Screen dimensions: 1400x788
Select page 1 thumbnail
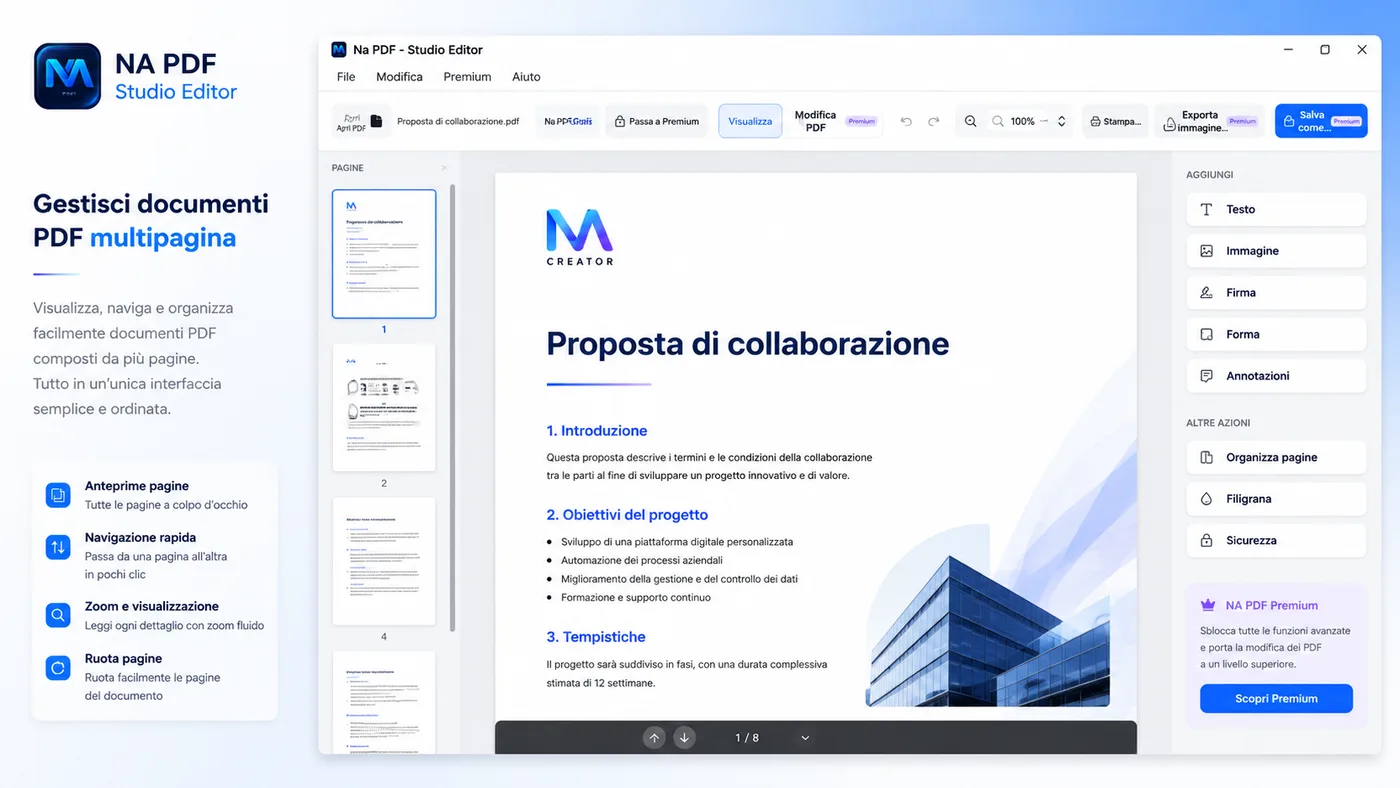coord(384,254)
